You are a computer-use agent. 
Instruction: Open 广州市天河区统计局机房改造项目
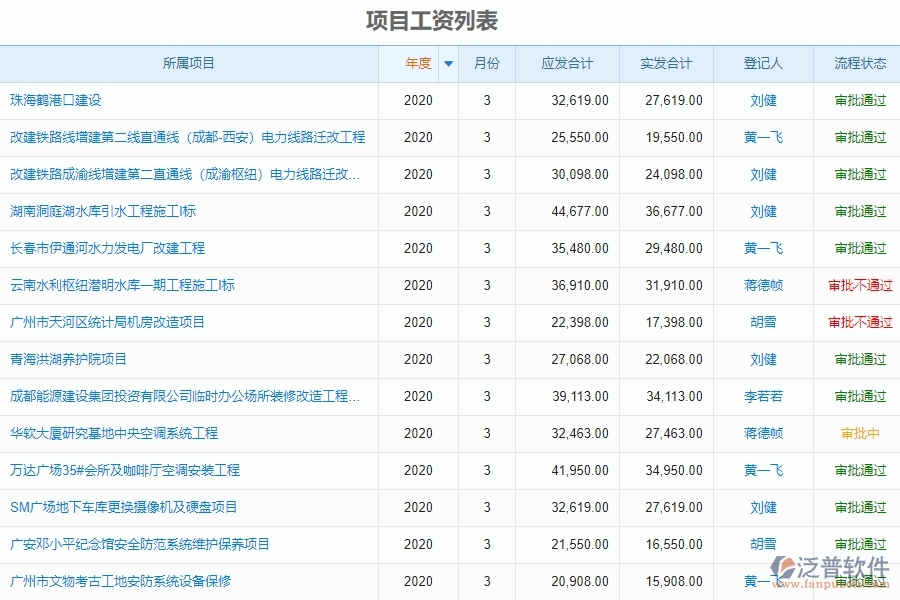point(110,322)
